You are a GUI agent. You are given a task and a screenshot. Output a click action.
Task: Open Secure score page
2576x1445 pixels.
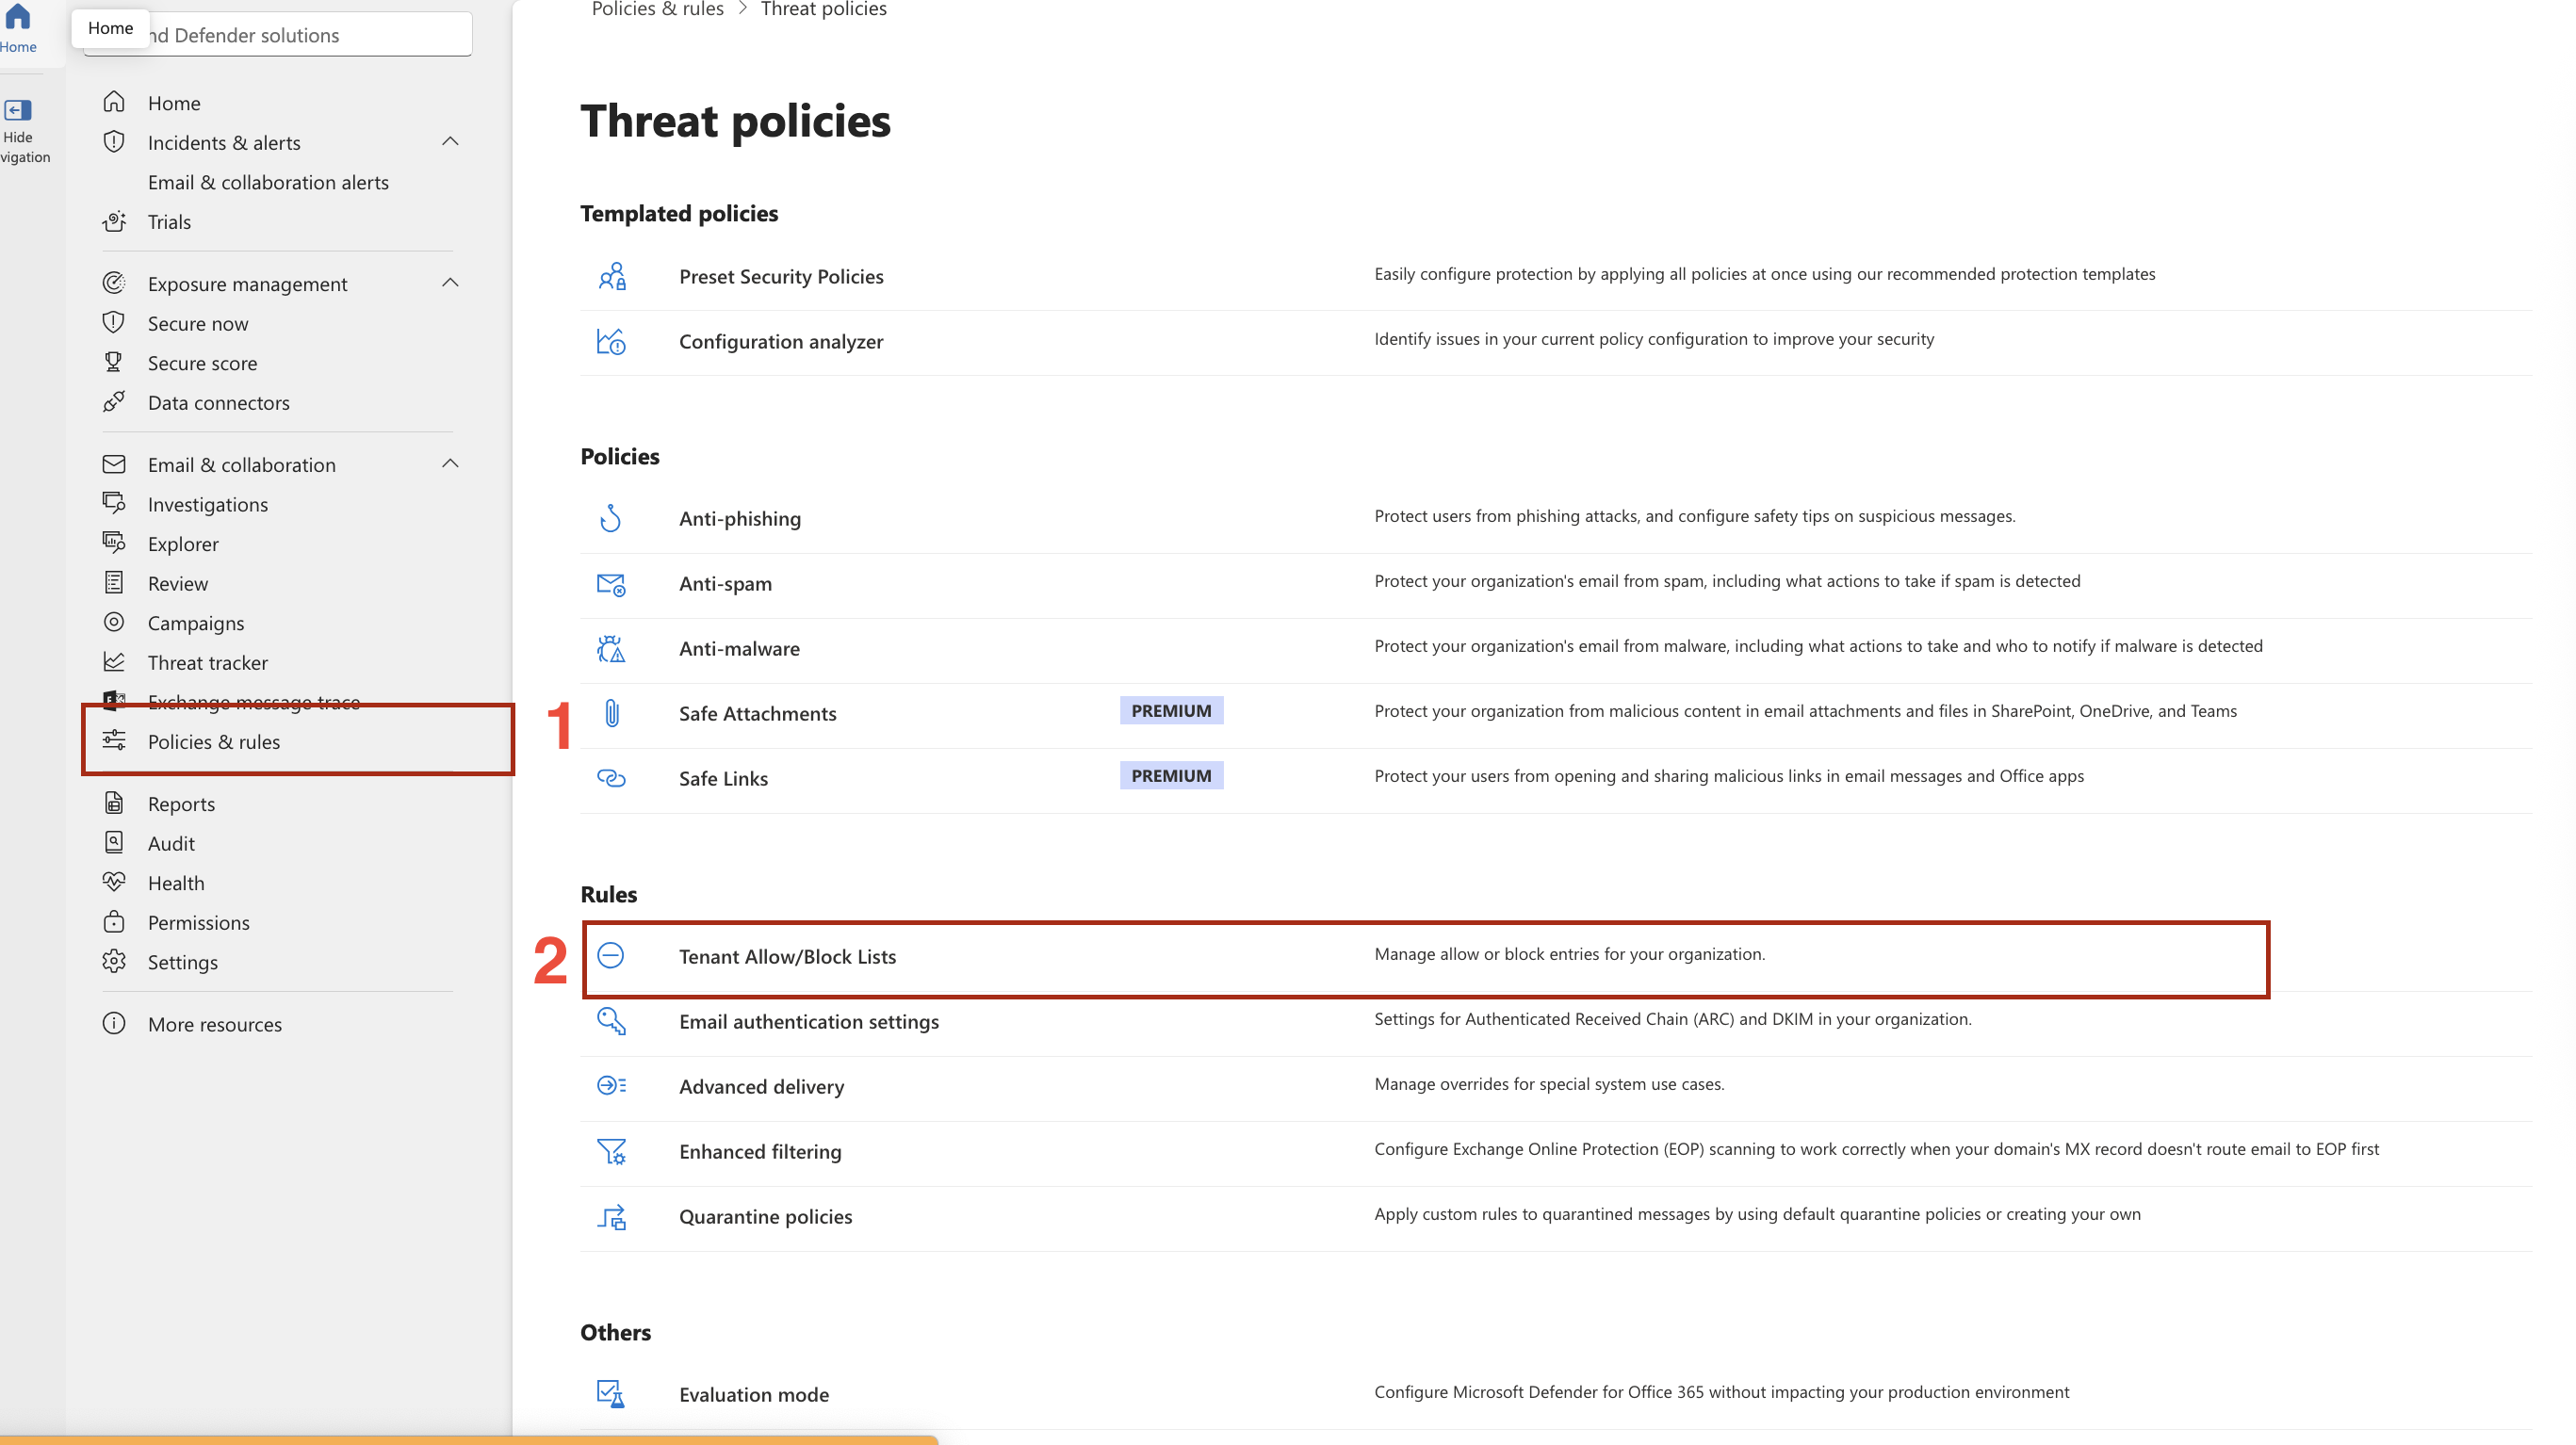pyautogui.click(x=202, y=363)
